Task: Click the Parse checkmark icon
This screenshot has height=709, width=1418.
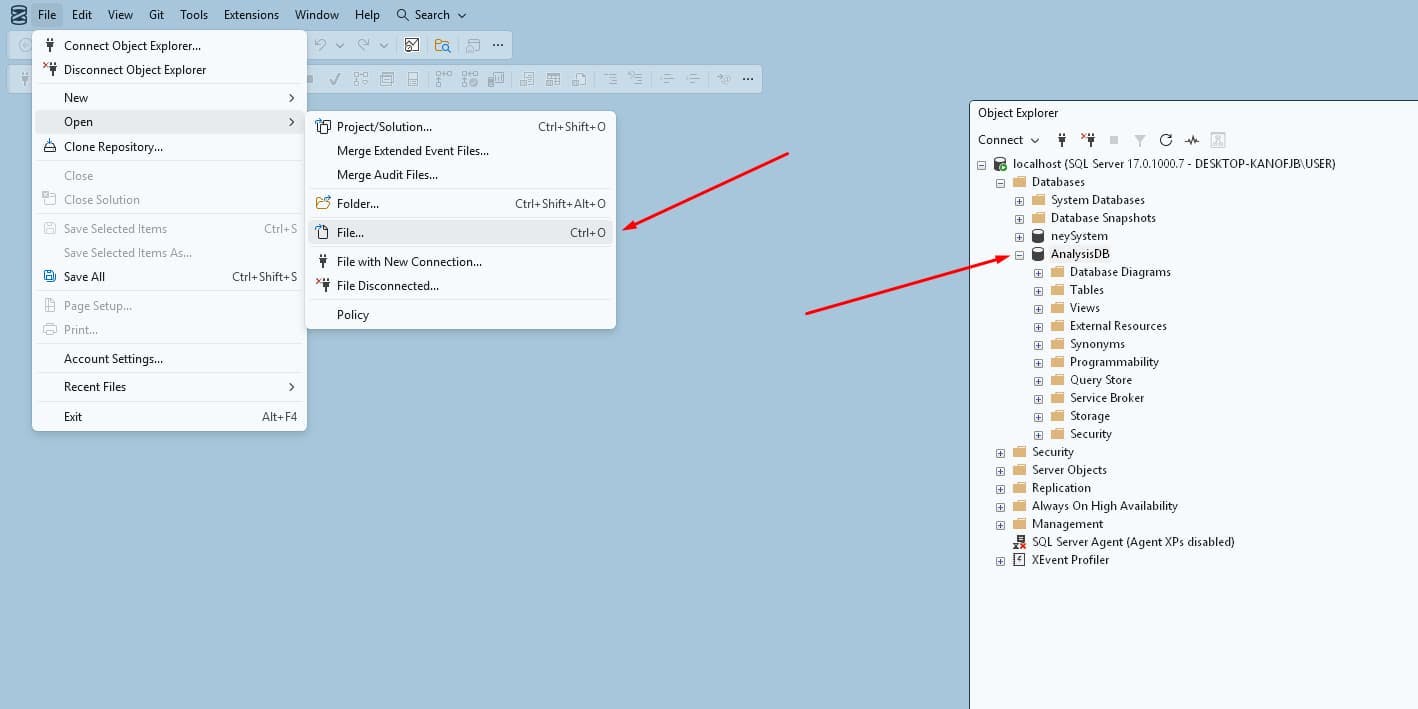Action: point(335,79)
